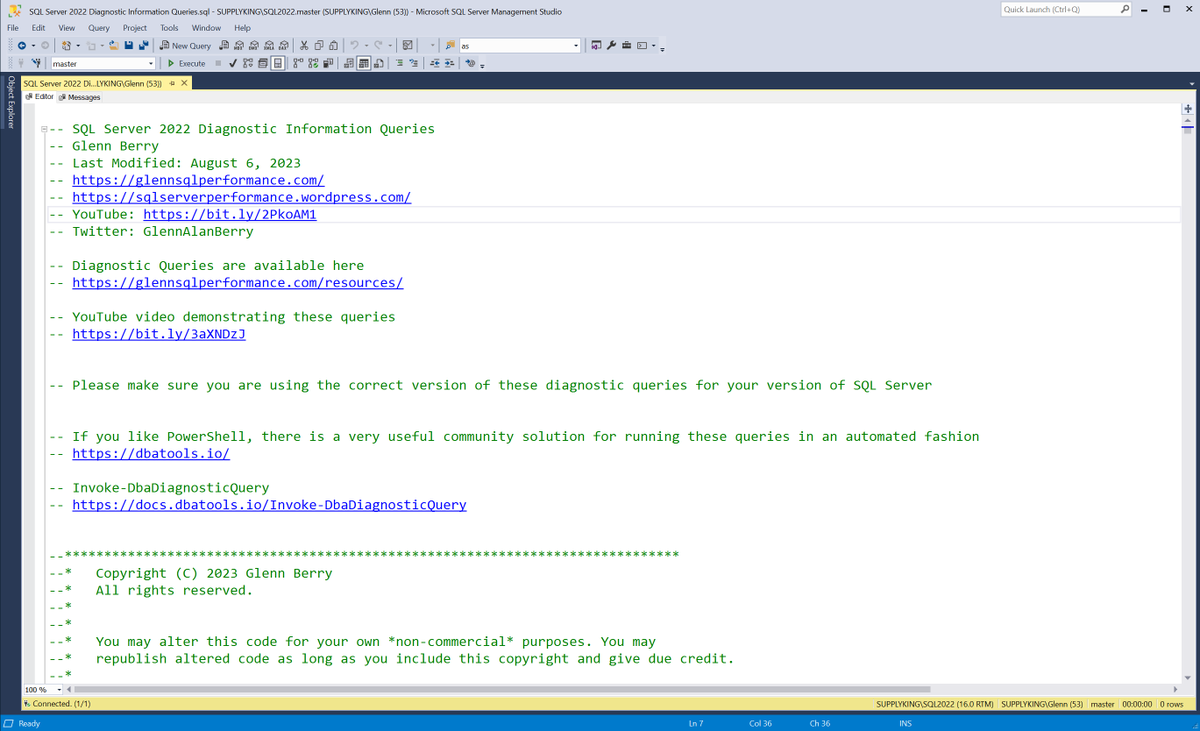Follow the dbatools.io hyperlink
This screenshot has height=731, width=1200.
(150, 453)
